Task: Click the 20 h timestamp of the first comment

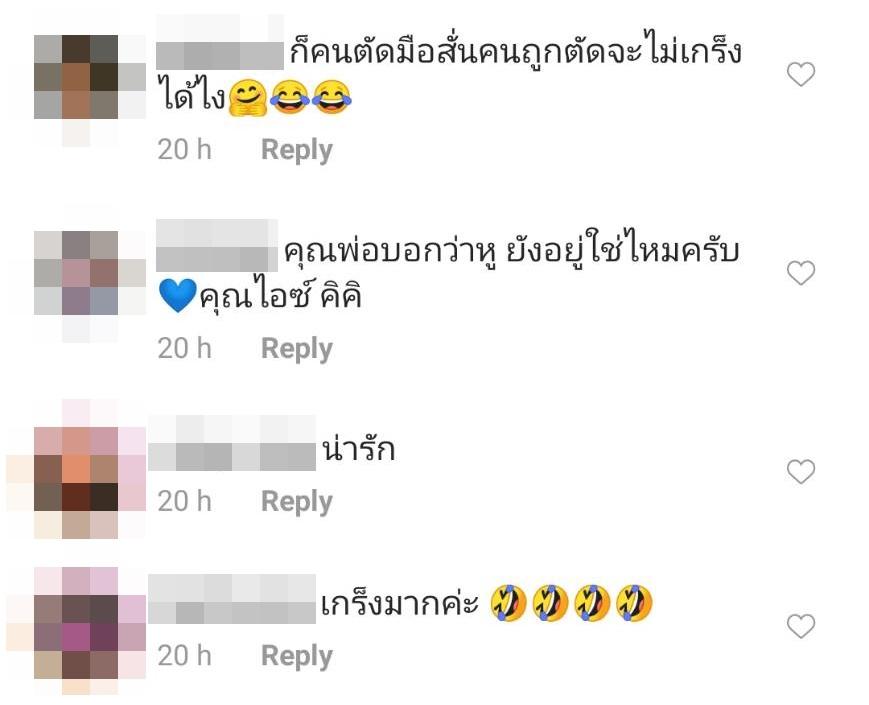Action: 185,150
